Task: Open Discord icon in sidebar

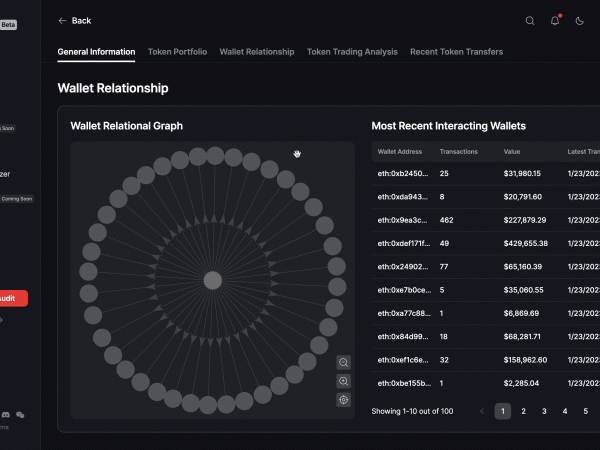Action: coord(6,415)
